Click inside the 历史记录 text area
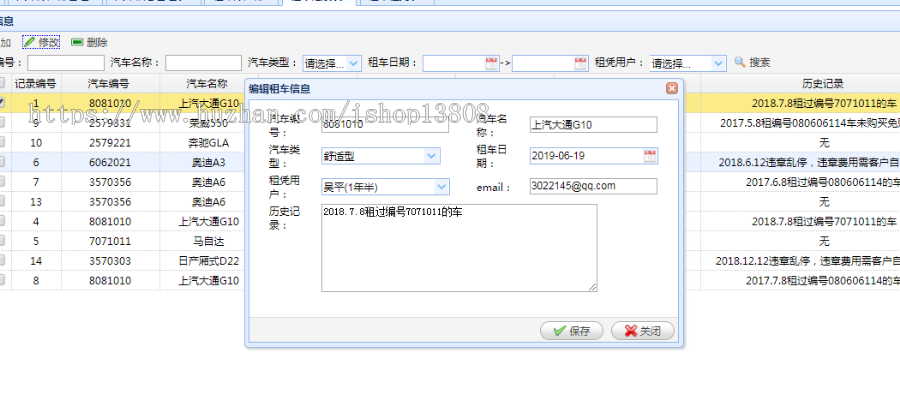The width and height of the screenshot is (900, 394). coord(459,248)
